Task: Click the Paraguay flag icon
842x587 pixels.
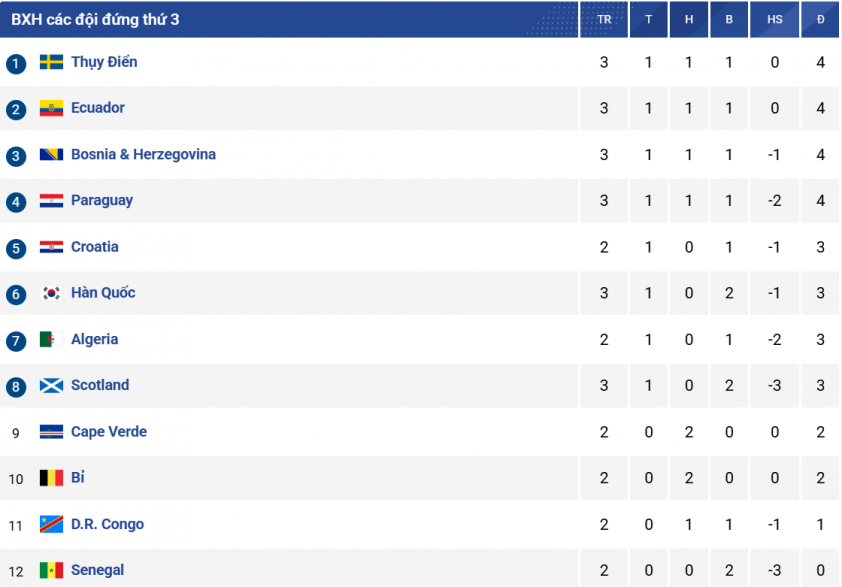Action: 51,201
